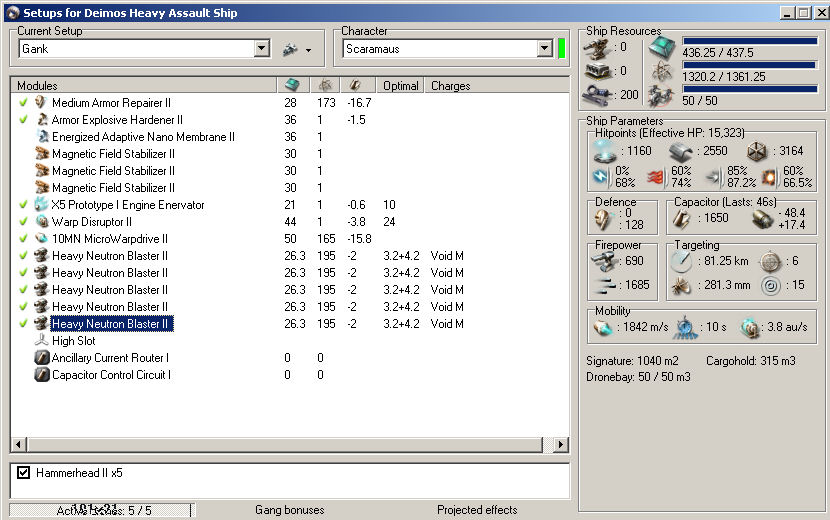Click the Capacitor Control Circuit I rig icon
Screen dimensions: 830x520
click(42, 374)
